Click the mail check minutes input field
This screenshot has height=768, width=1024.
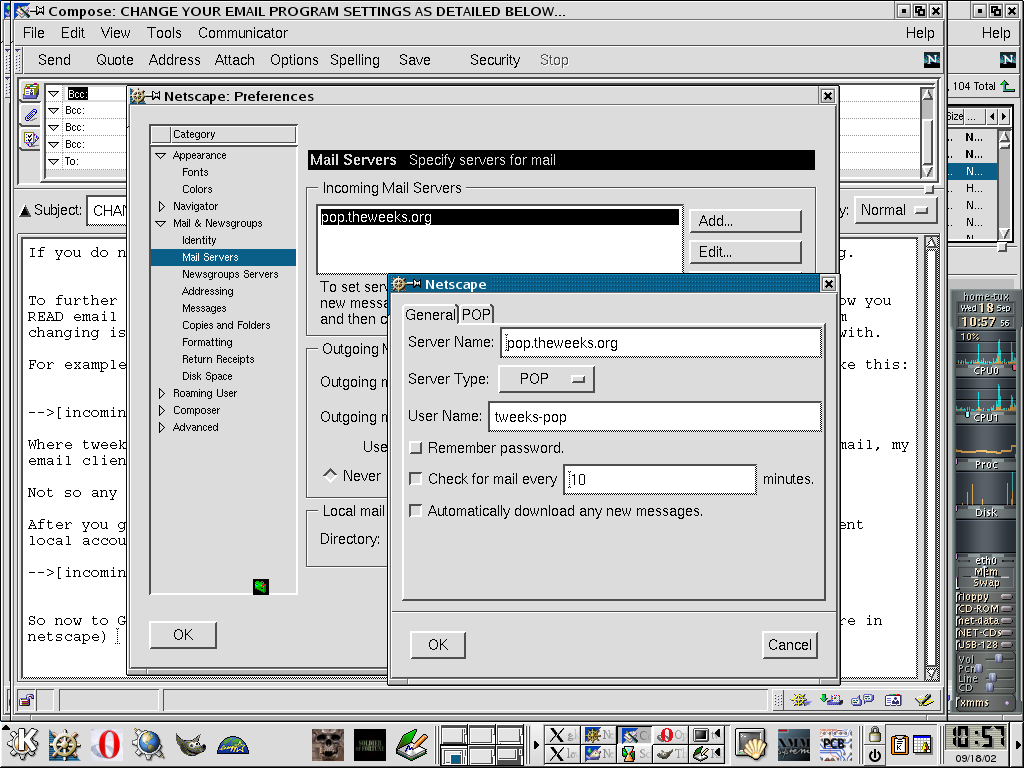[660, 479]
